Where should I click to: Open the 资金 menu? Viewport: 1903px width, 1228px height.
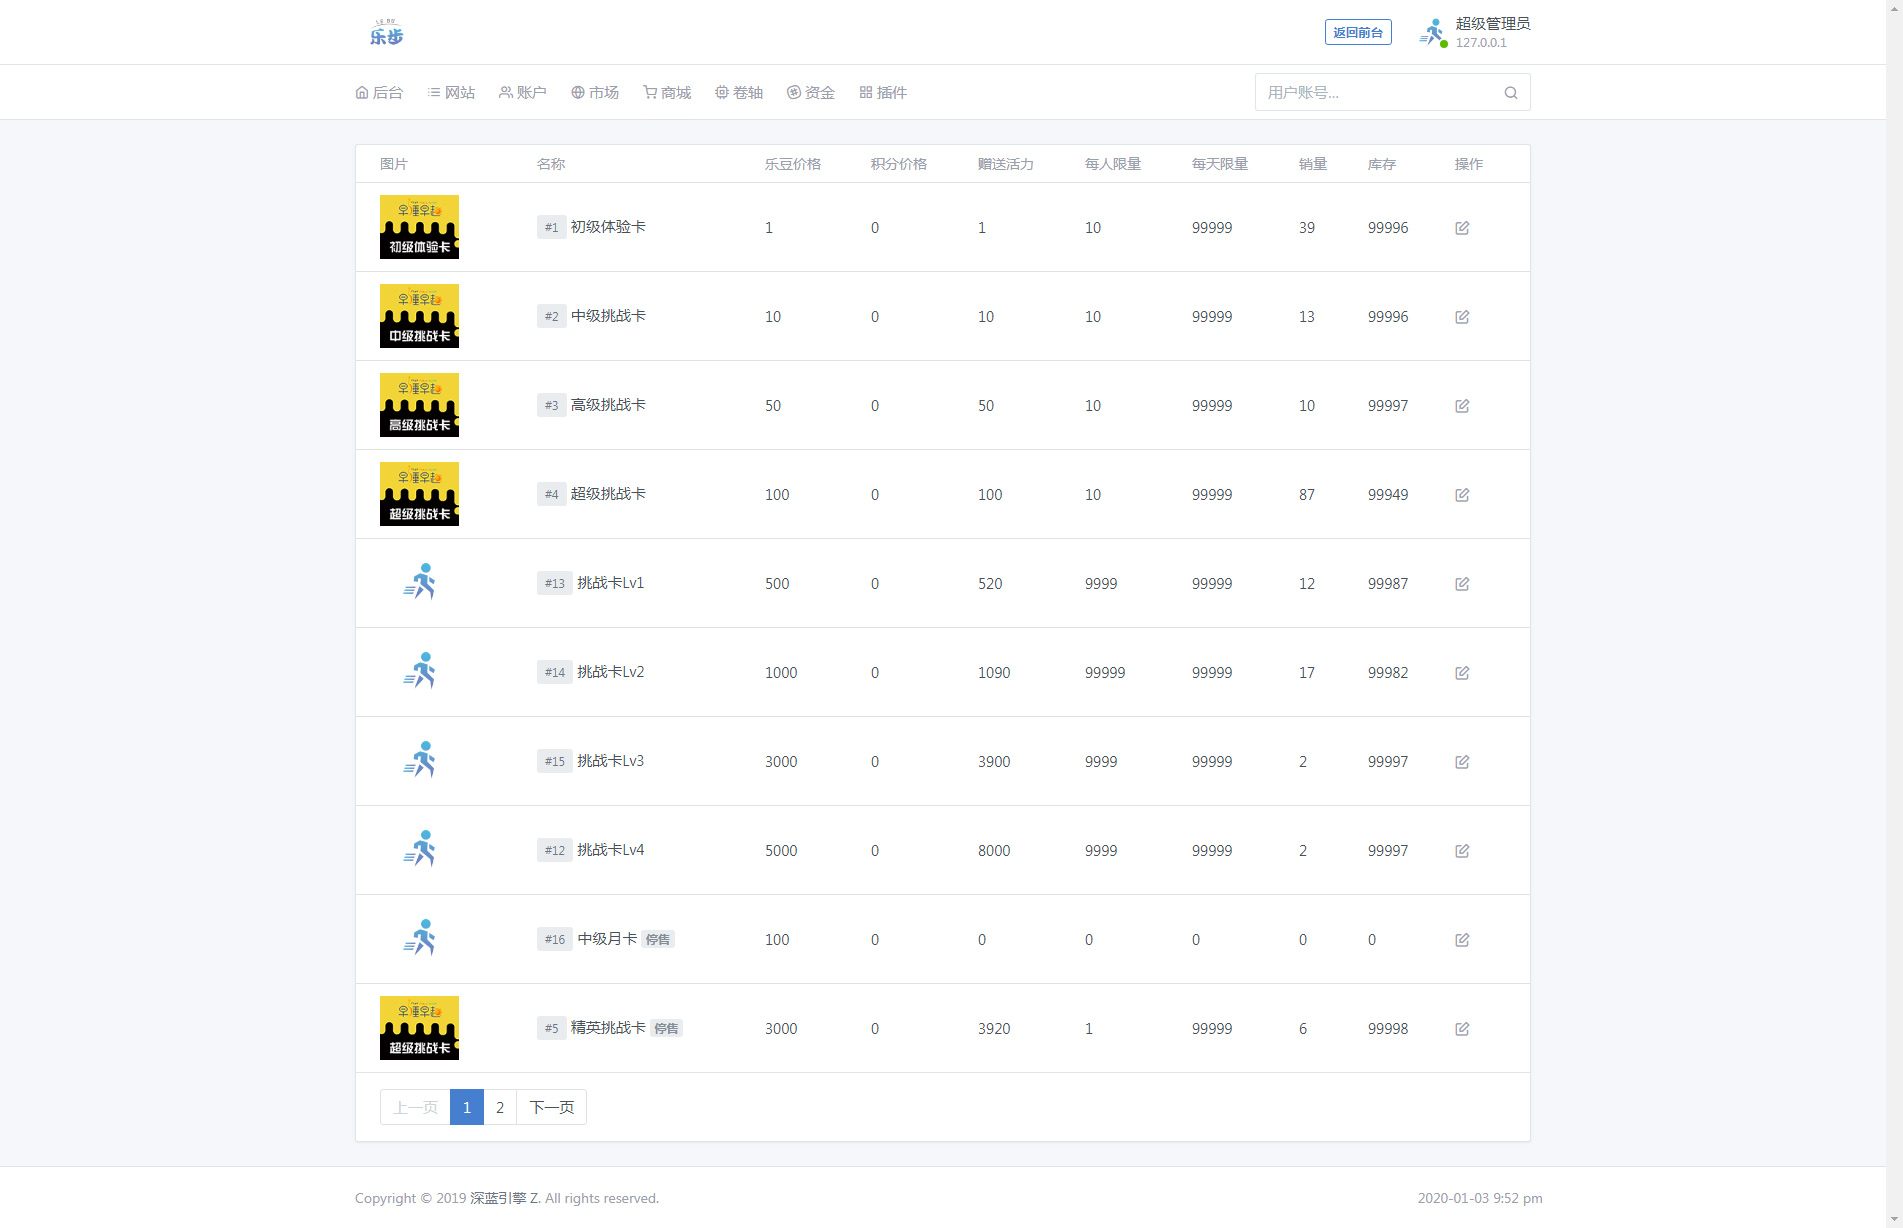(x=811, y=92)
